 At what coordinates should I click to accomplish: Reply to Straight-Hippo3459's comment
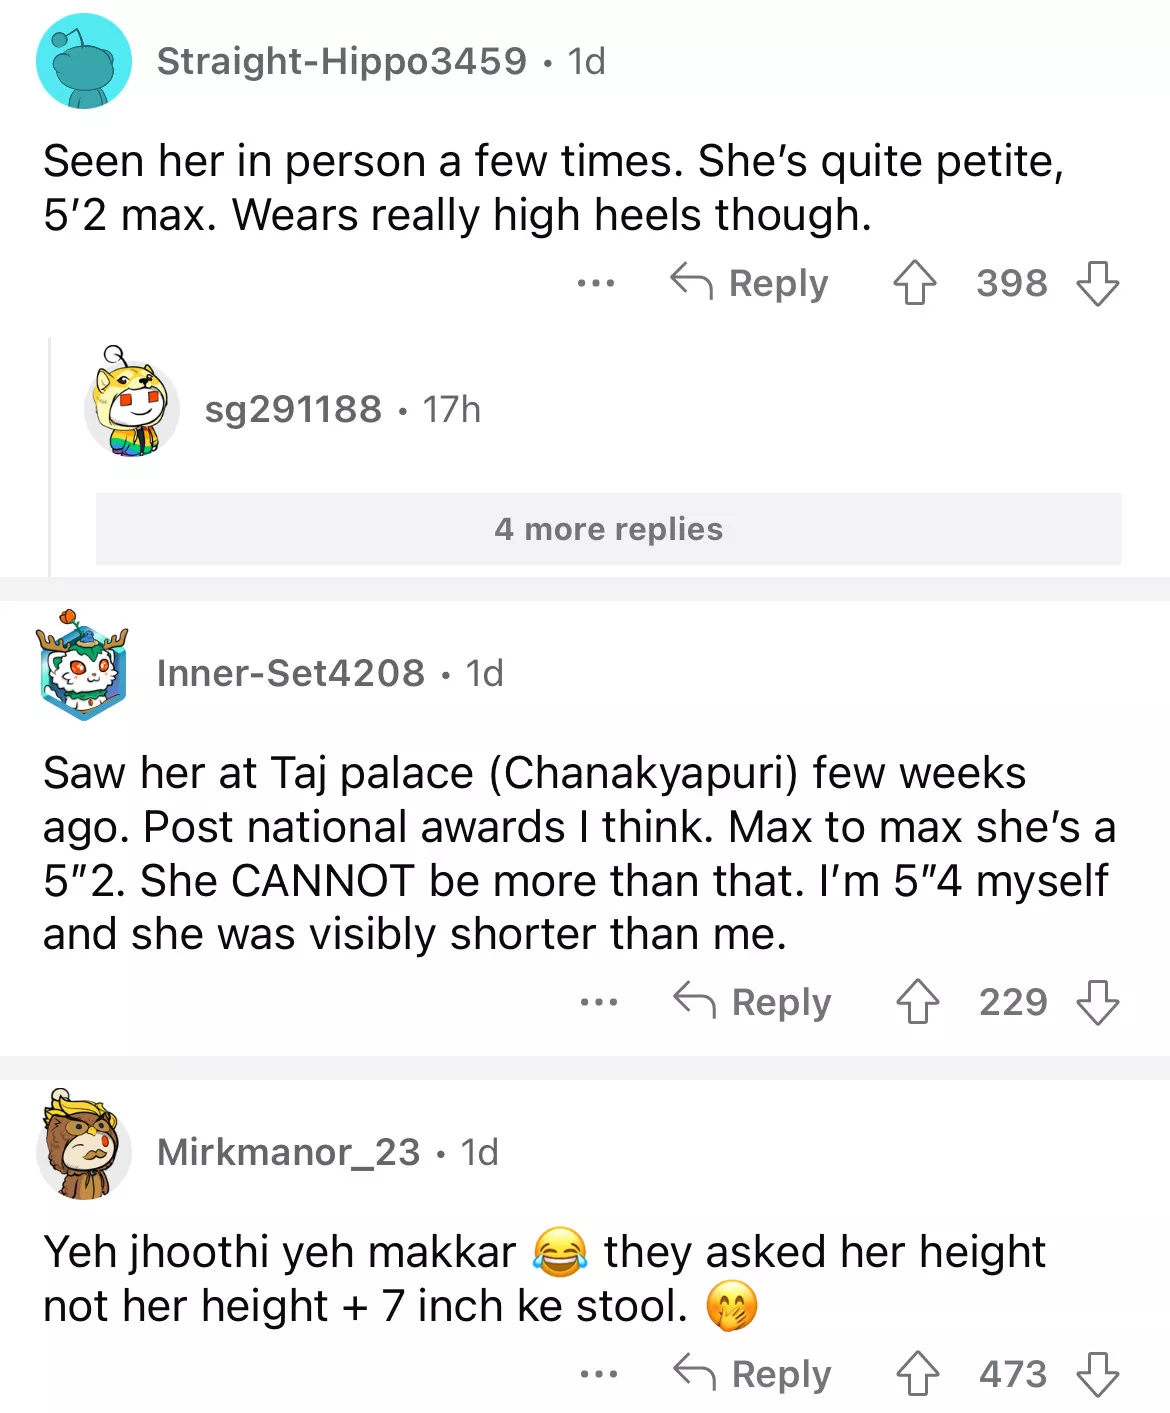click(x=750, y=283)
